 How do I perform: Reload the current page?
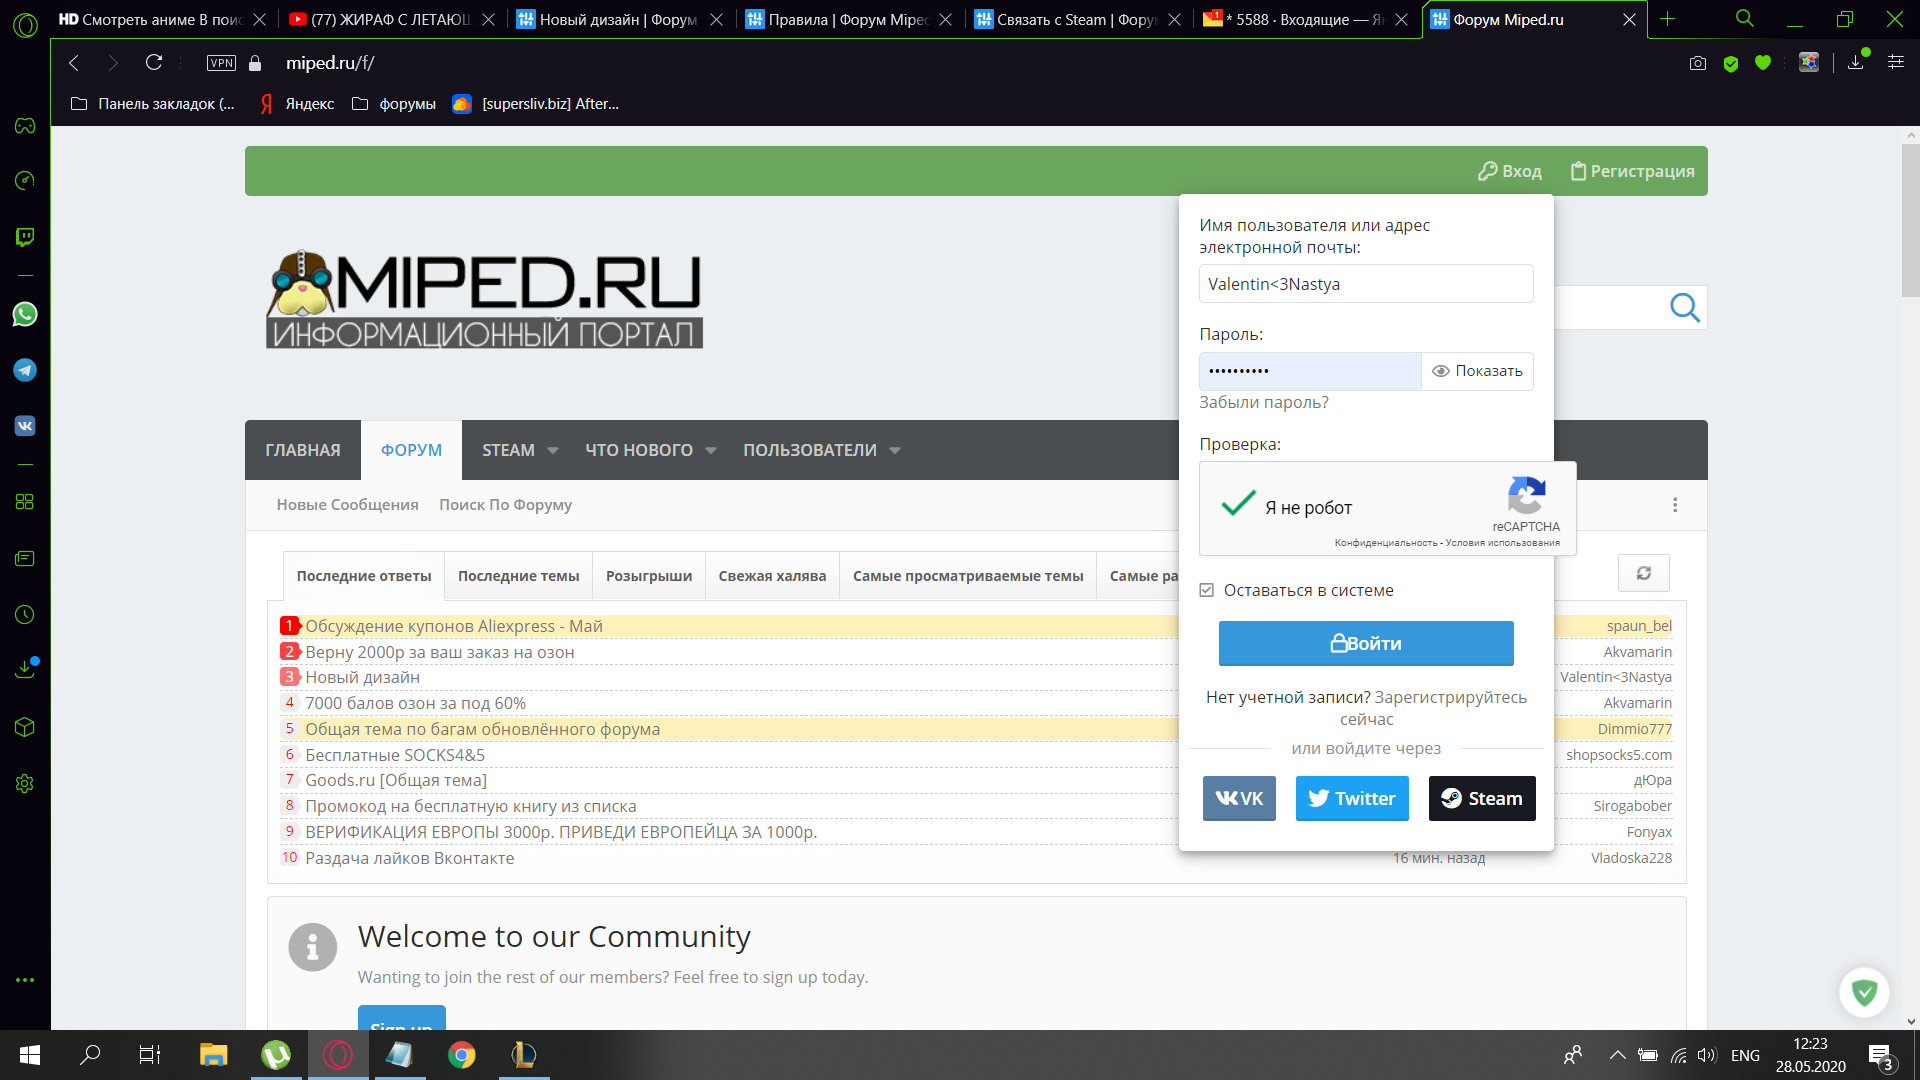click(154, 63)
